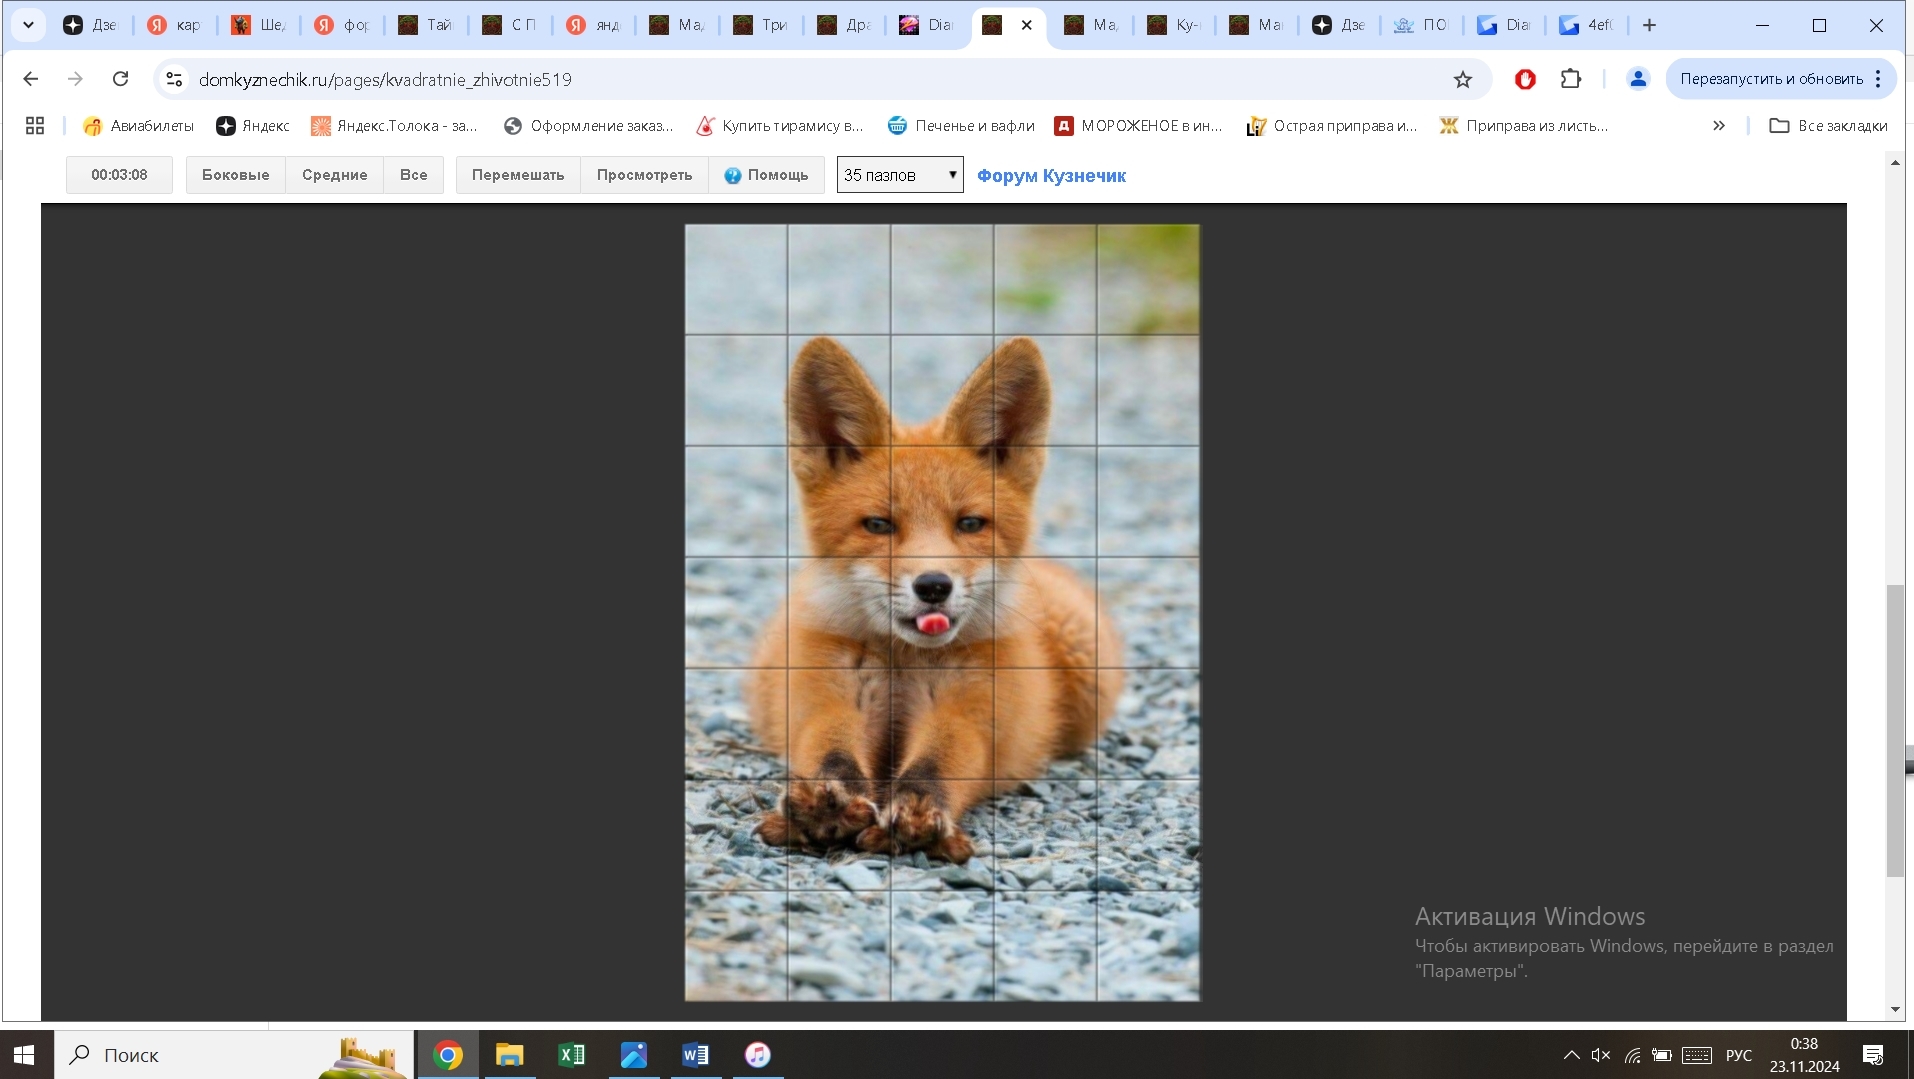Open the Chrome profile avatar
This screenshot has height=1079, width=1914.
point(1638,79)
